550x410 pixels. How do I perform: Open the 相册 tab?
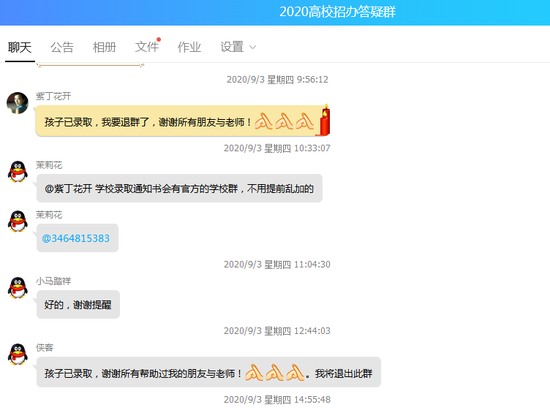[x=105, y=47]
